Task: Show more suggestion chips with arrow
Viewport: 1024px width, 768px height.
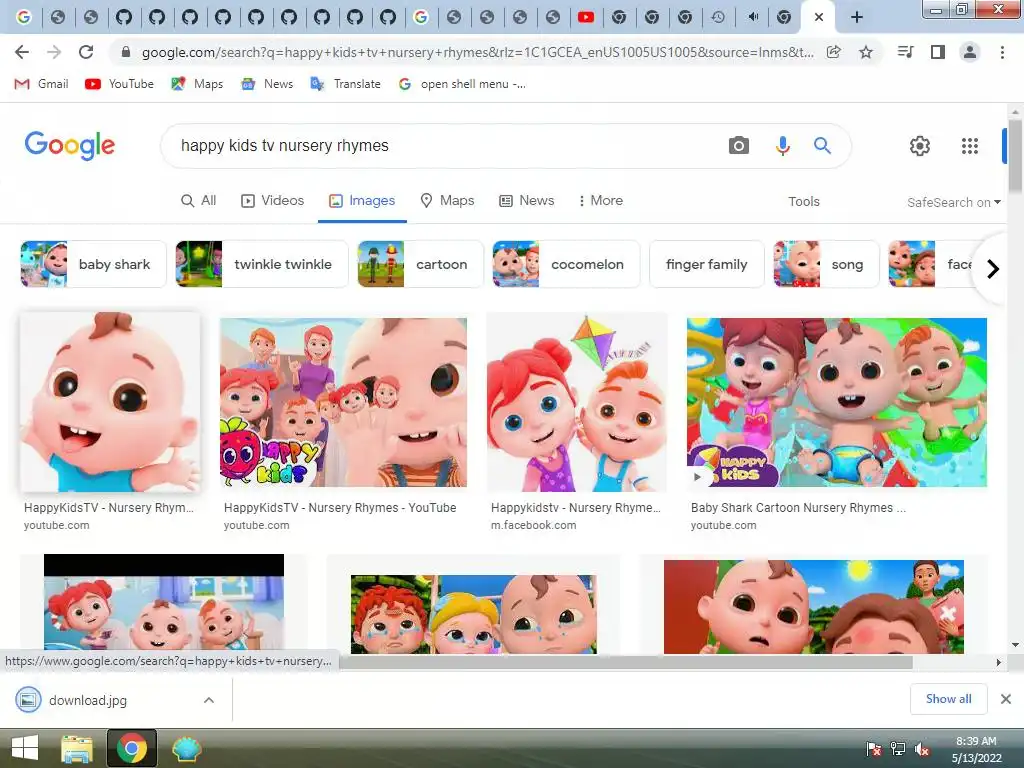Action: [993, 268]
